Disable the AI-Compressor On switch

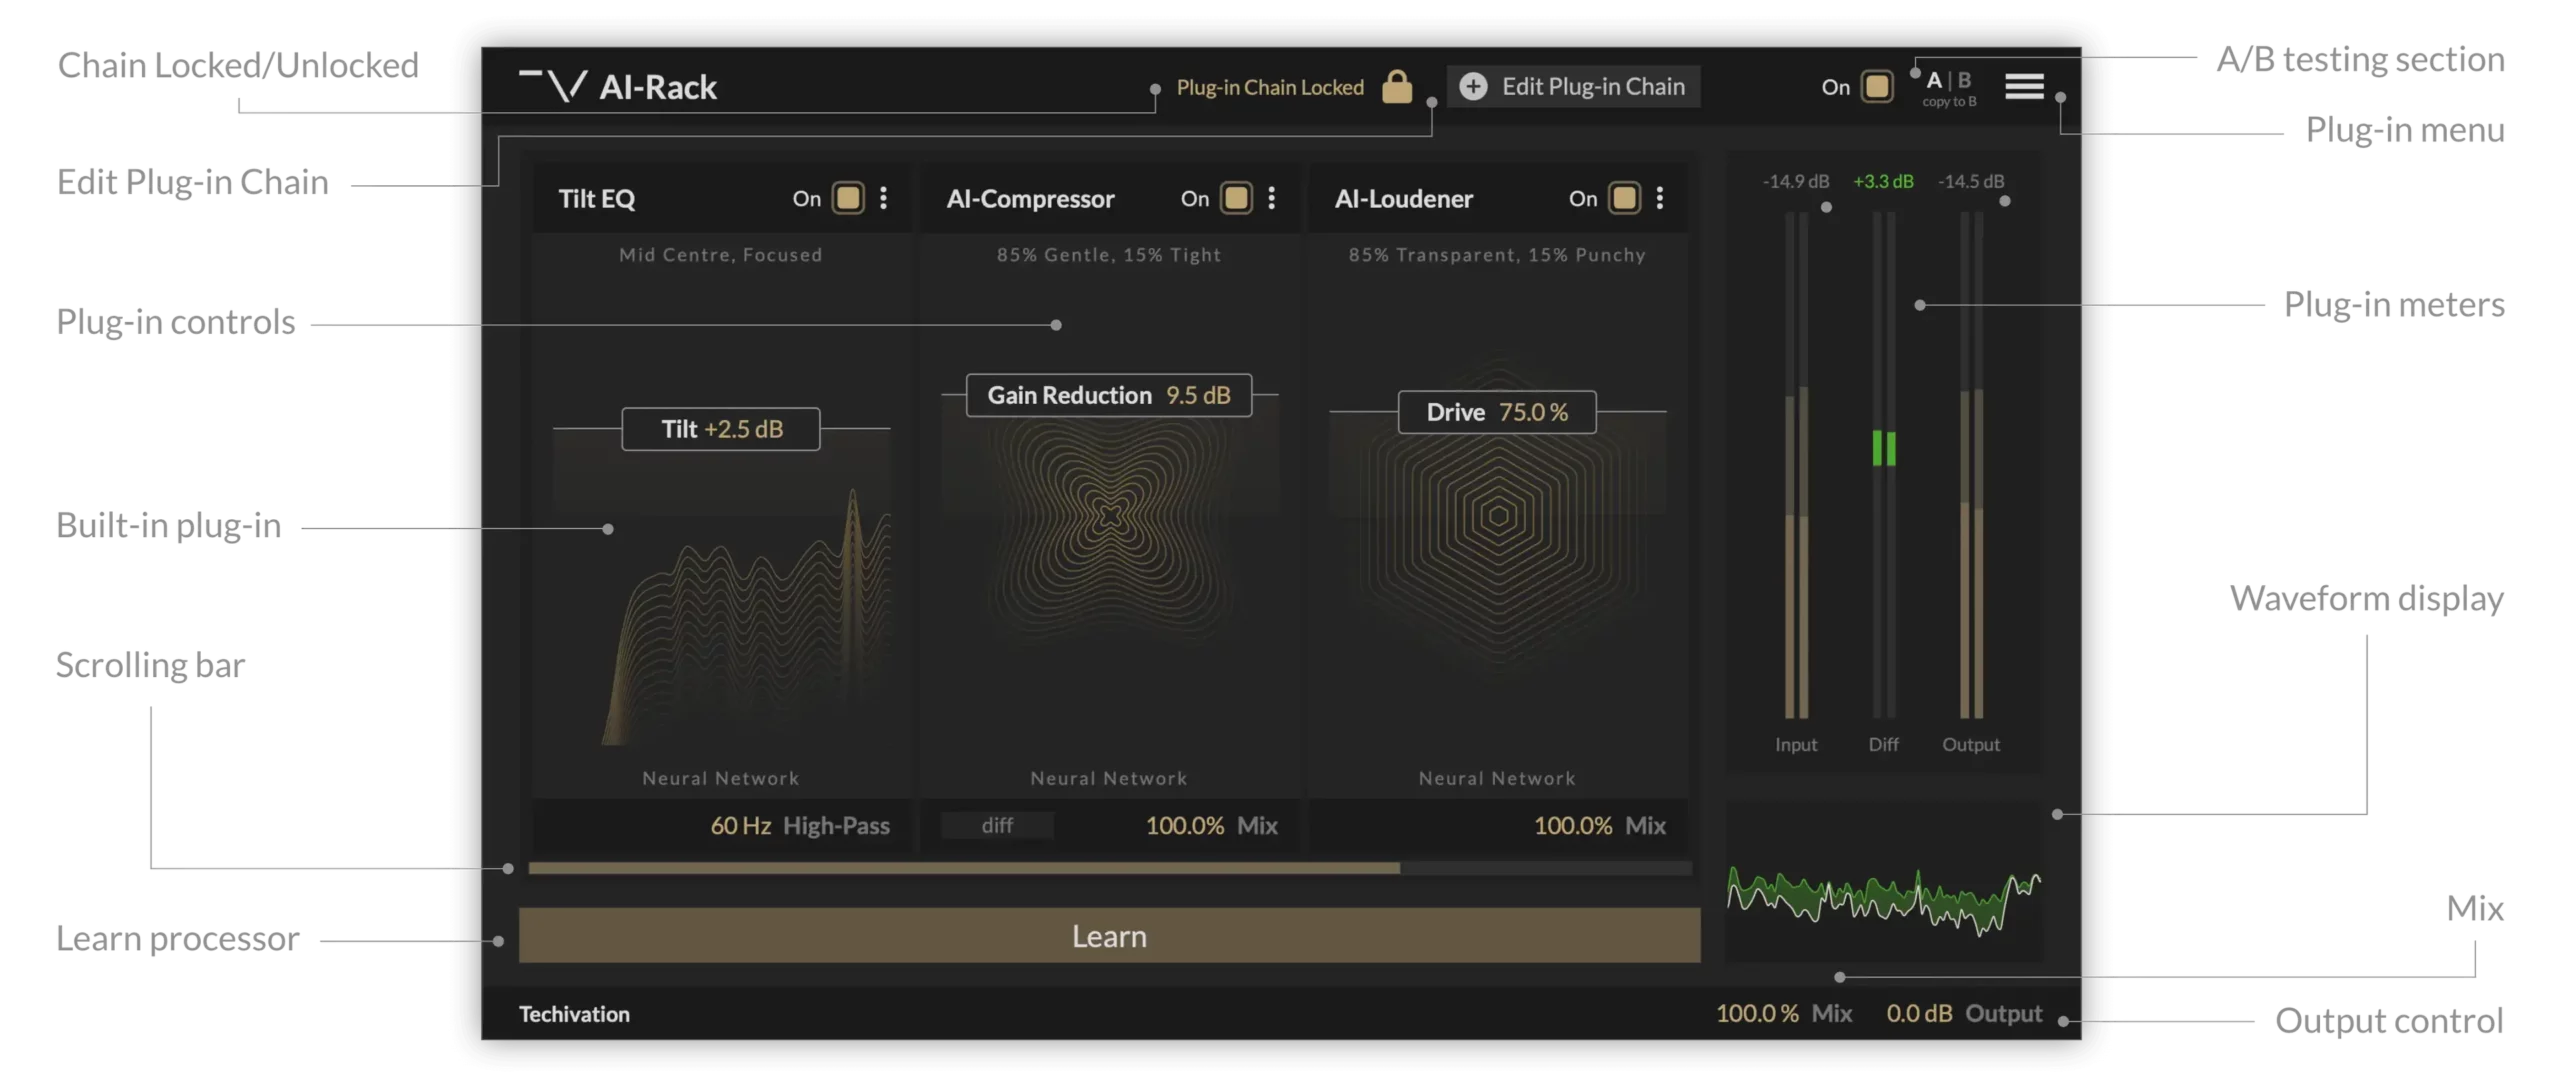coord(1236,198)
